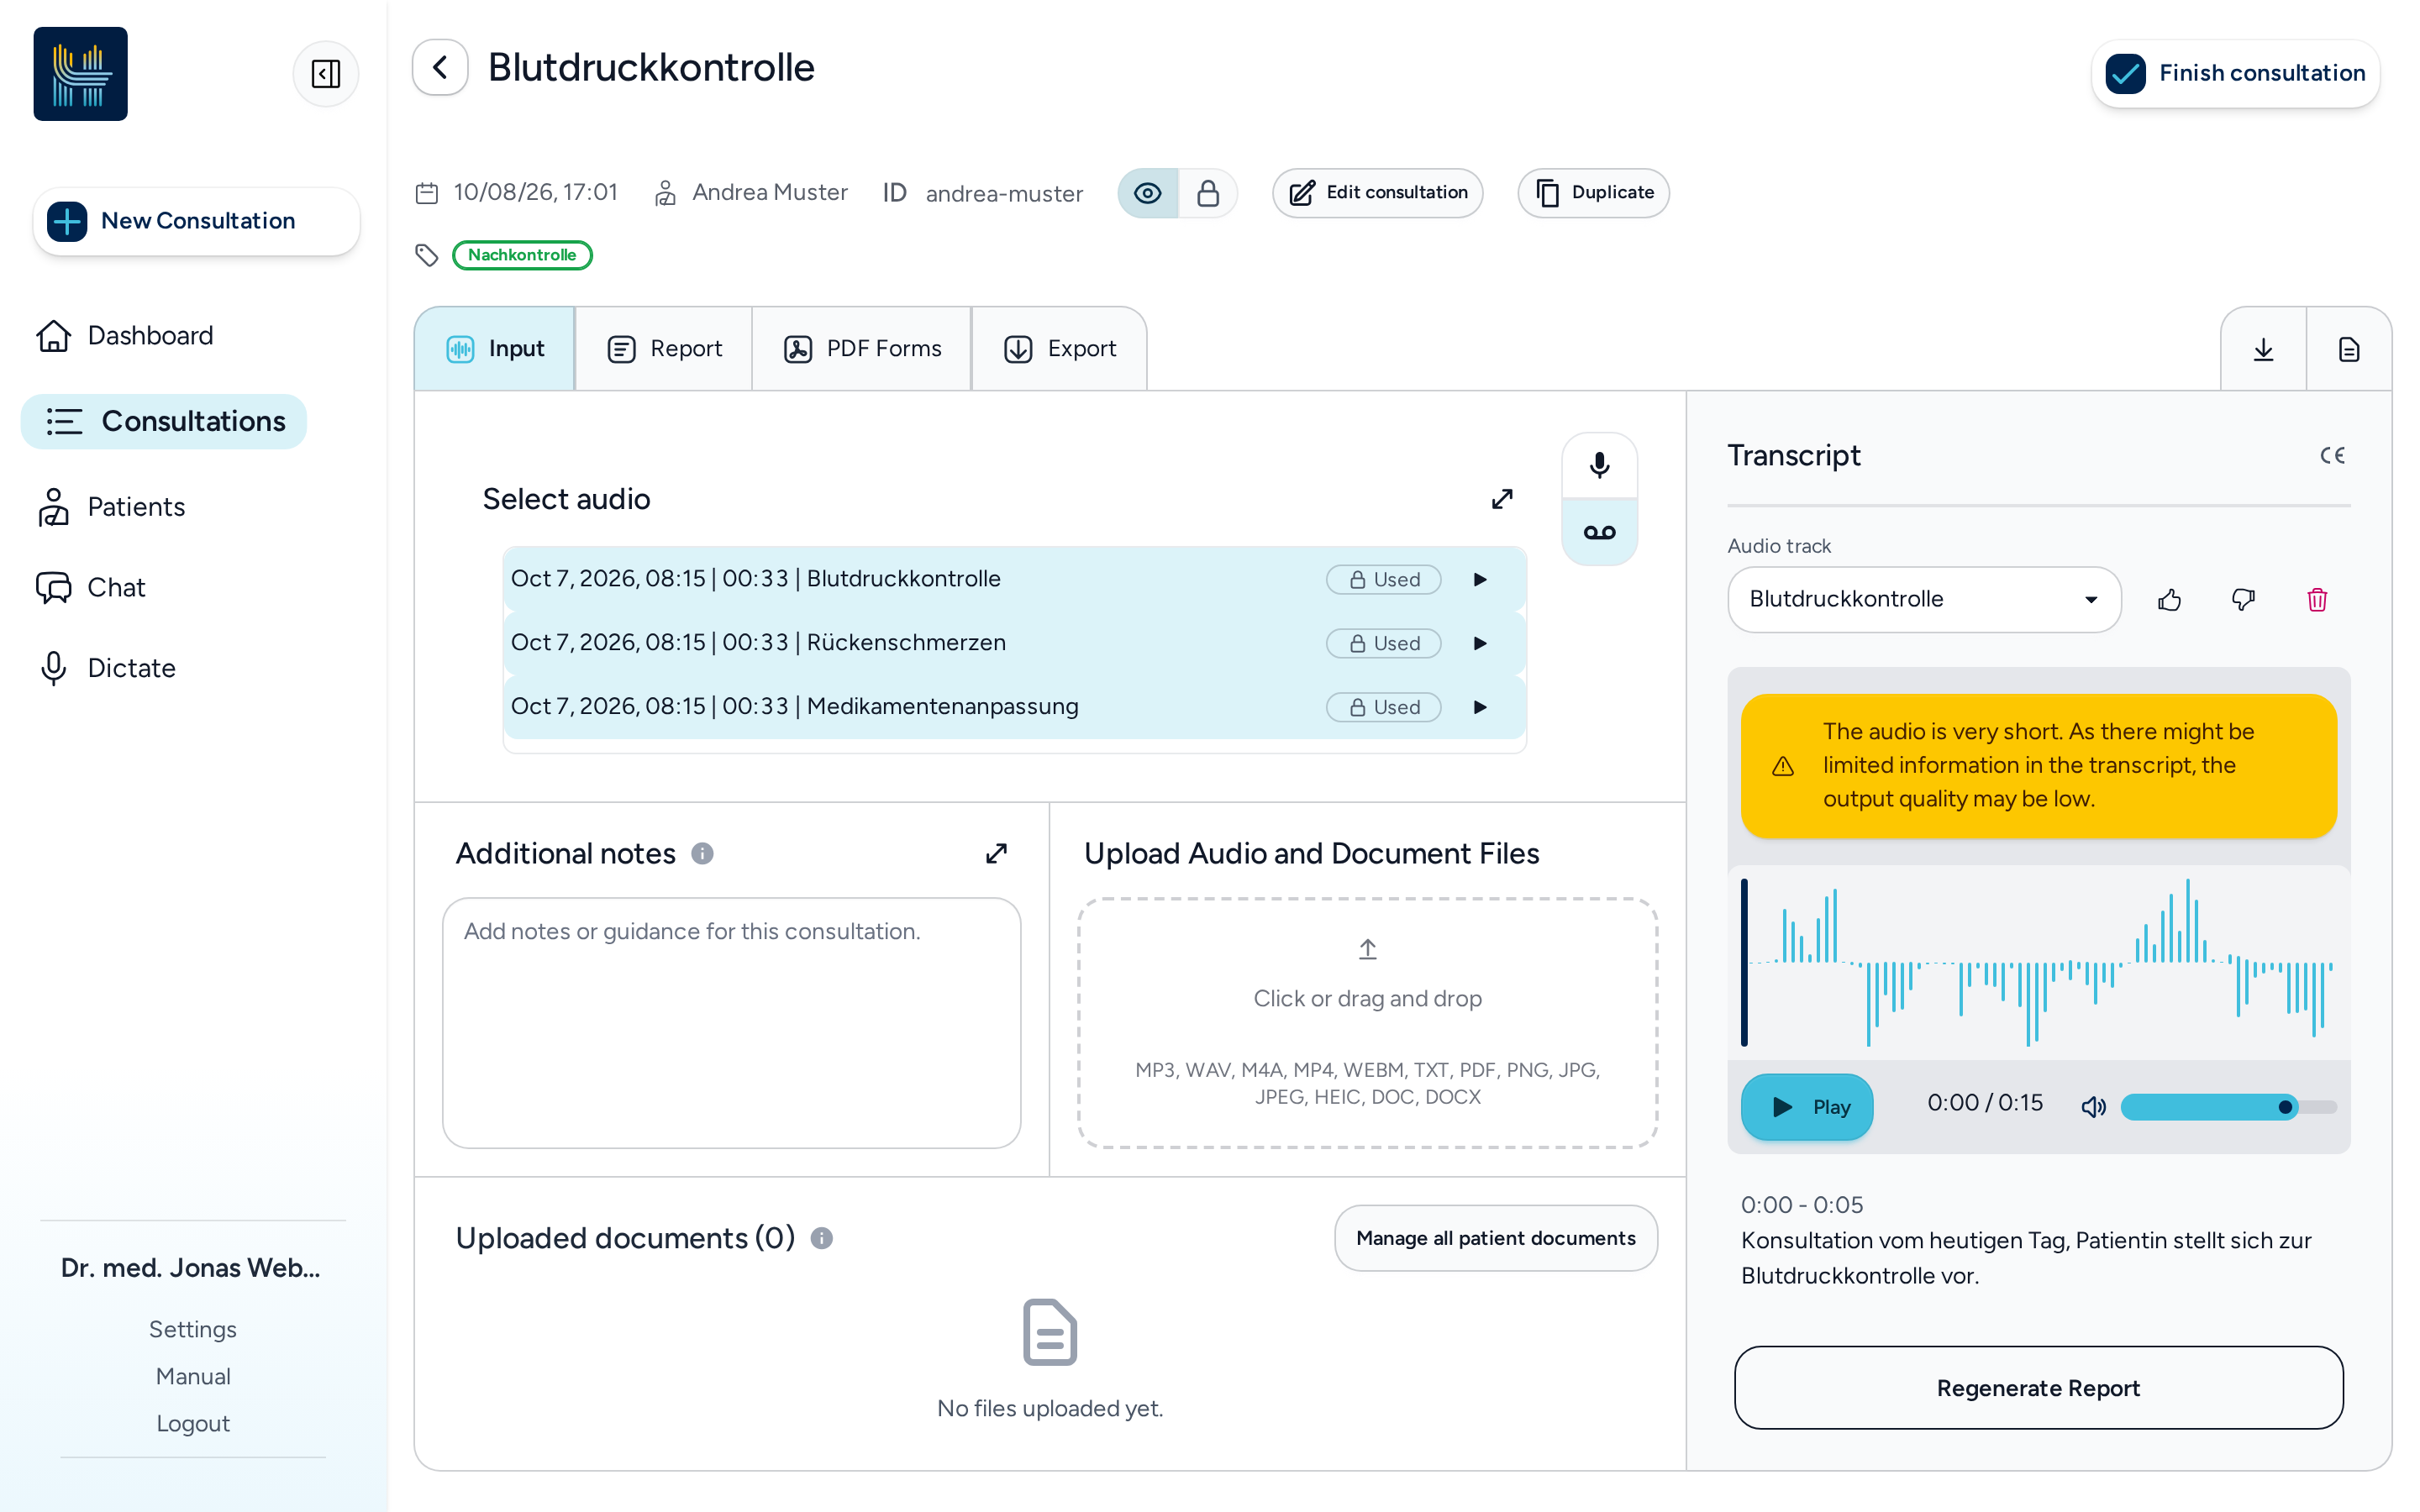Expand the Select audio panel
2420x1512 pixels.
(1502, 499)
